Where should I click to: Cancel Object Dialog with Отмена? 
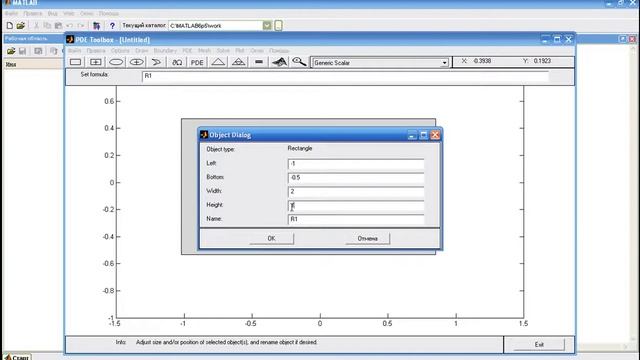coord(367,238)
